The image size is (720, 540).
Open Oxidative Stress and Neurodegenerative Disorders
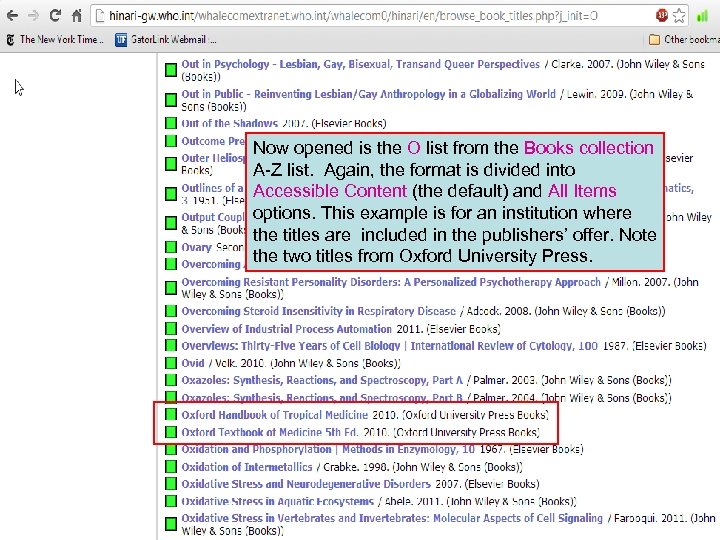coord(306,484)
